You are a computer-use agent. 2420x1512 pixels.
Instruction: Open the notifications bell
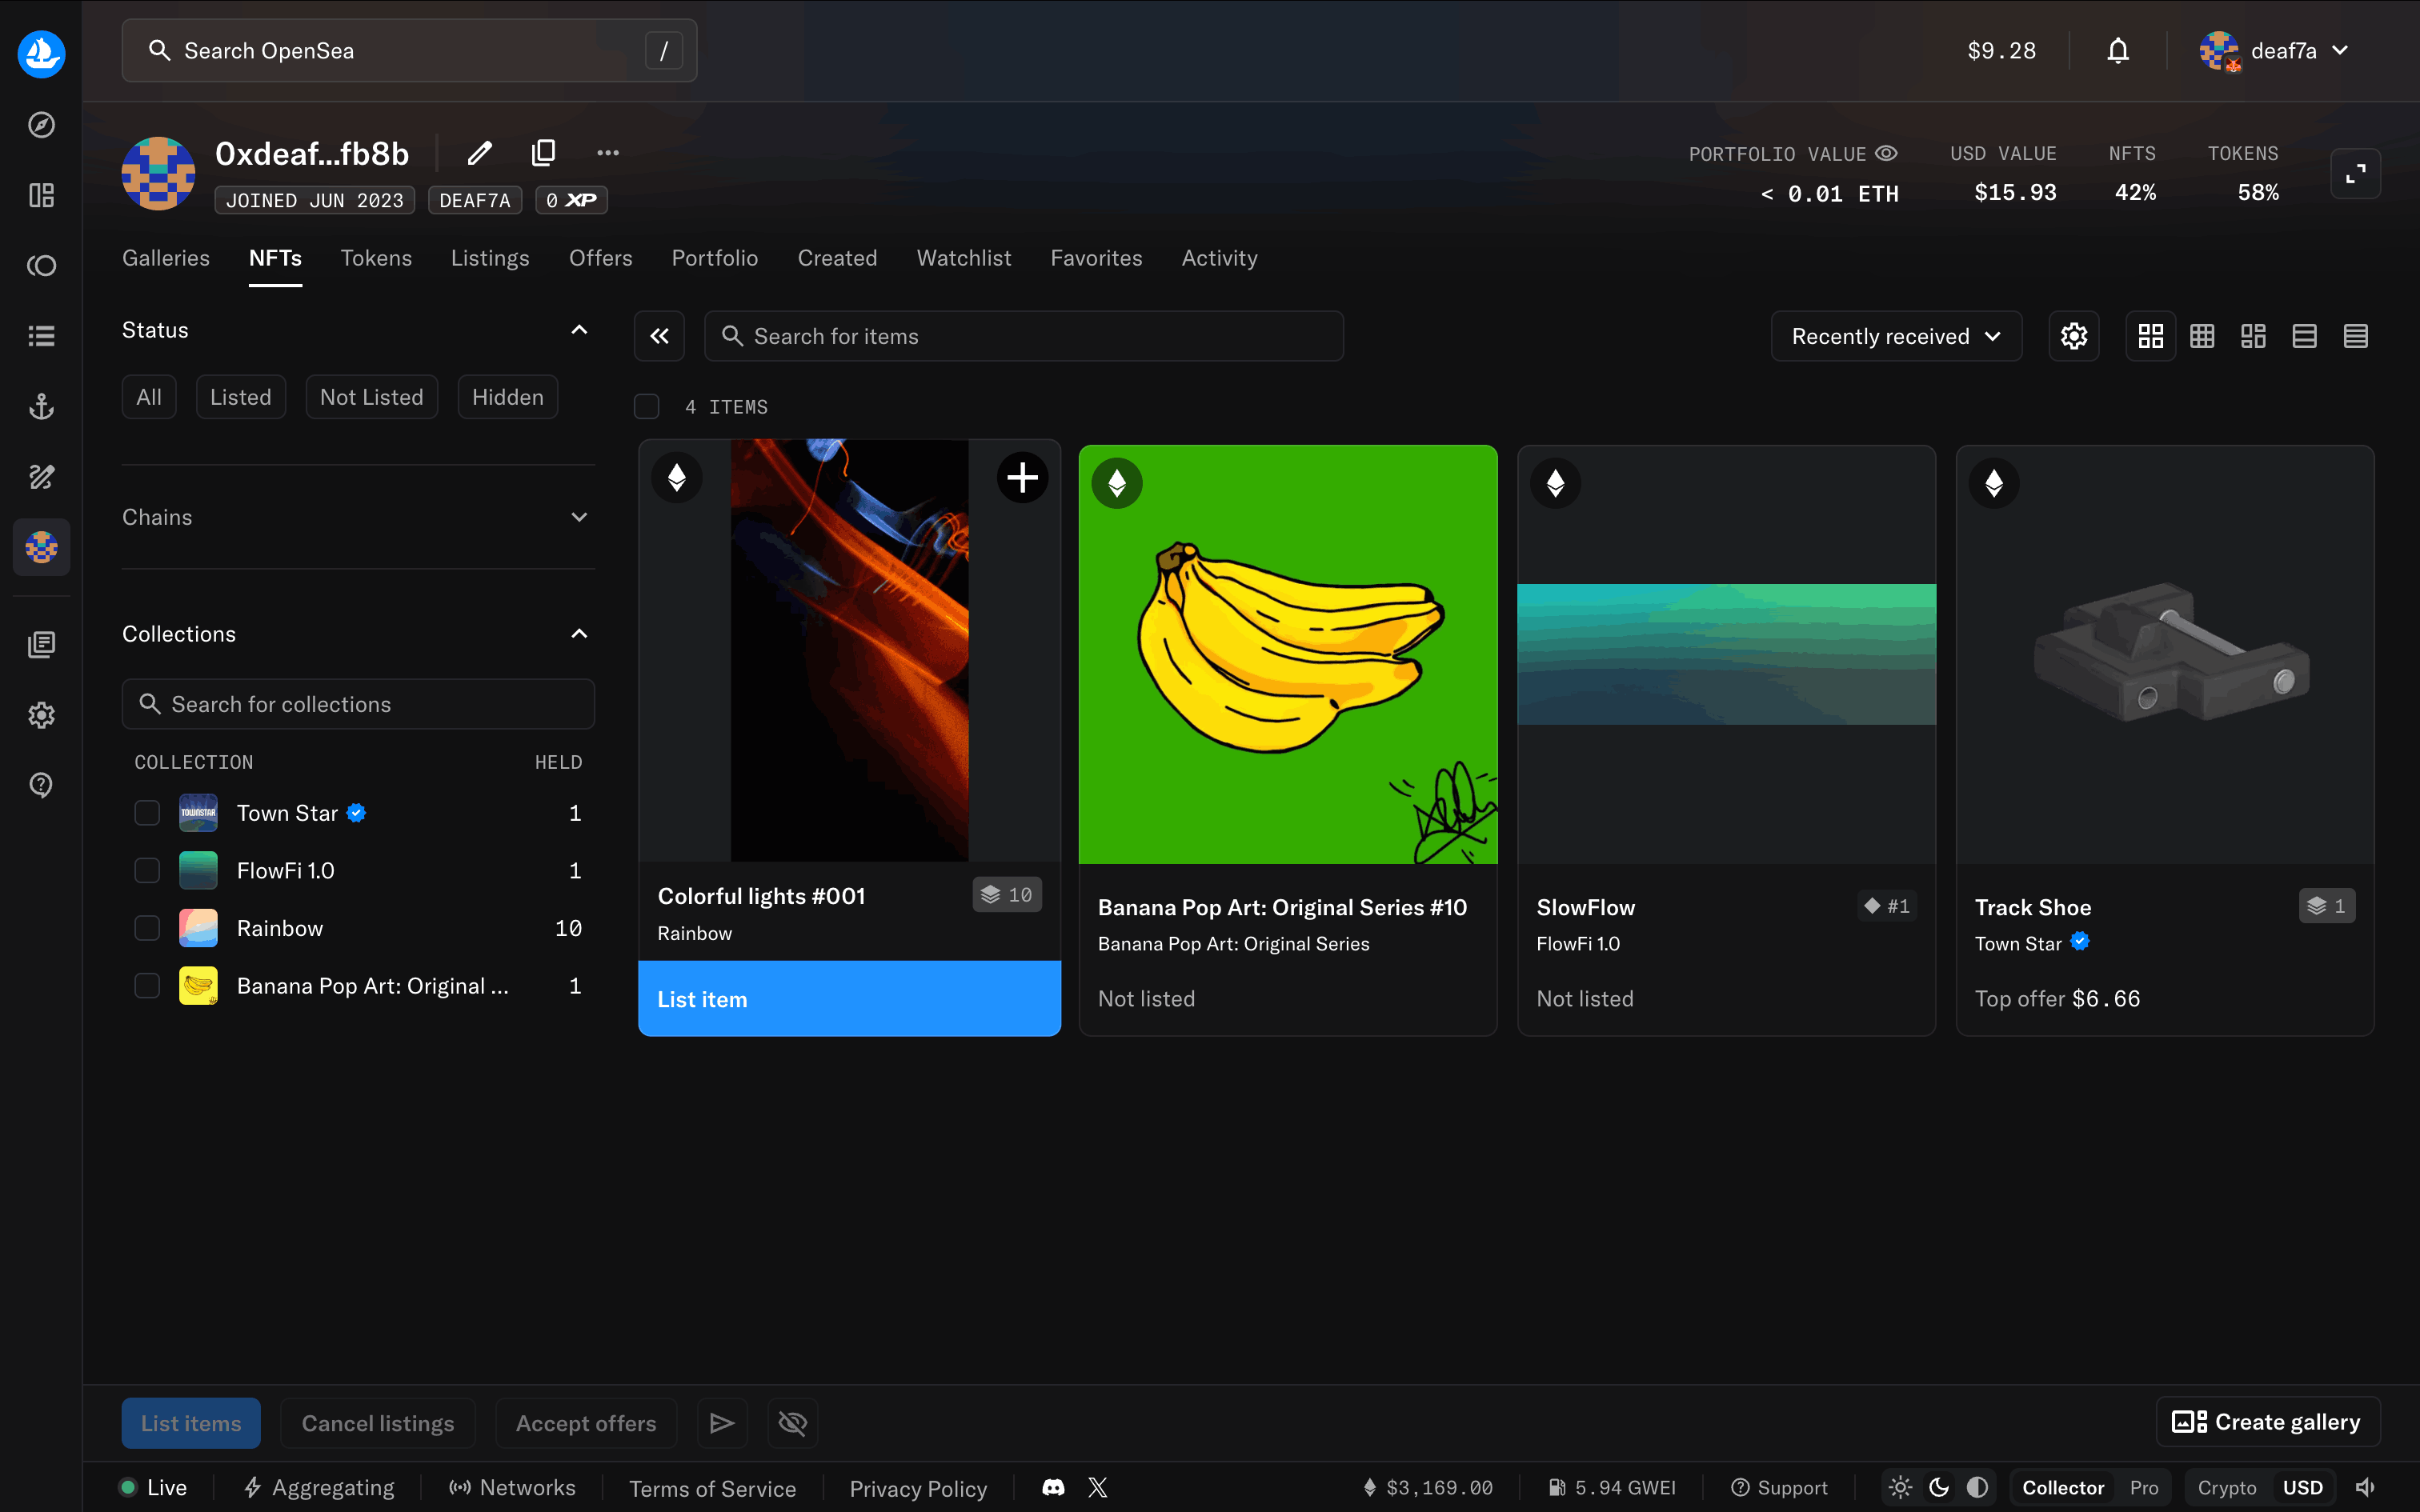2117,51
